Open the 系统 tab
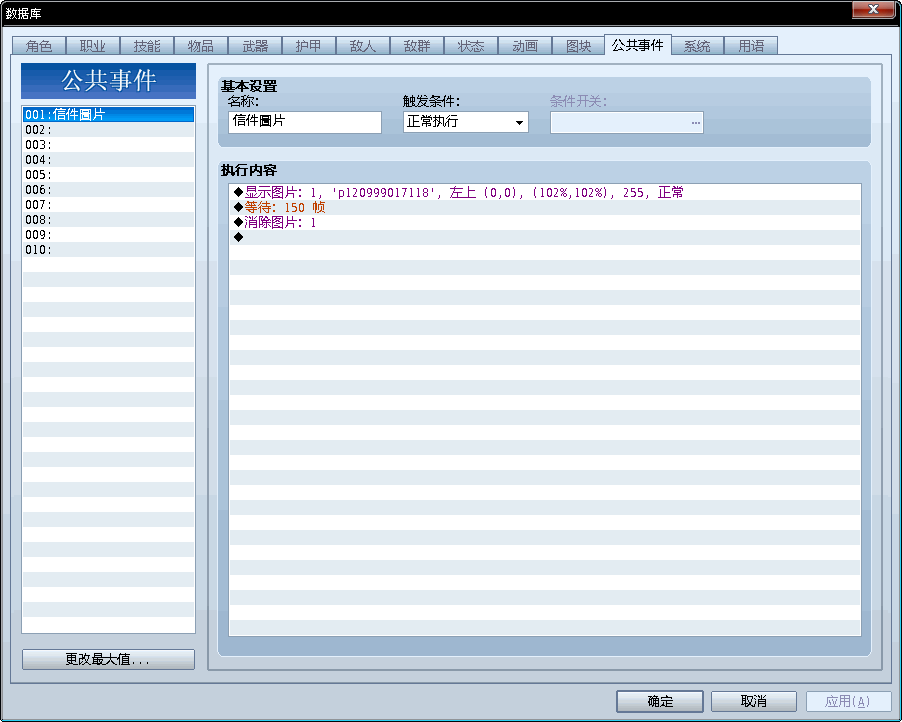 (697, 45)
